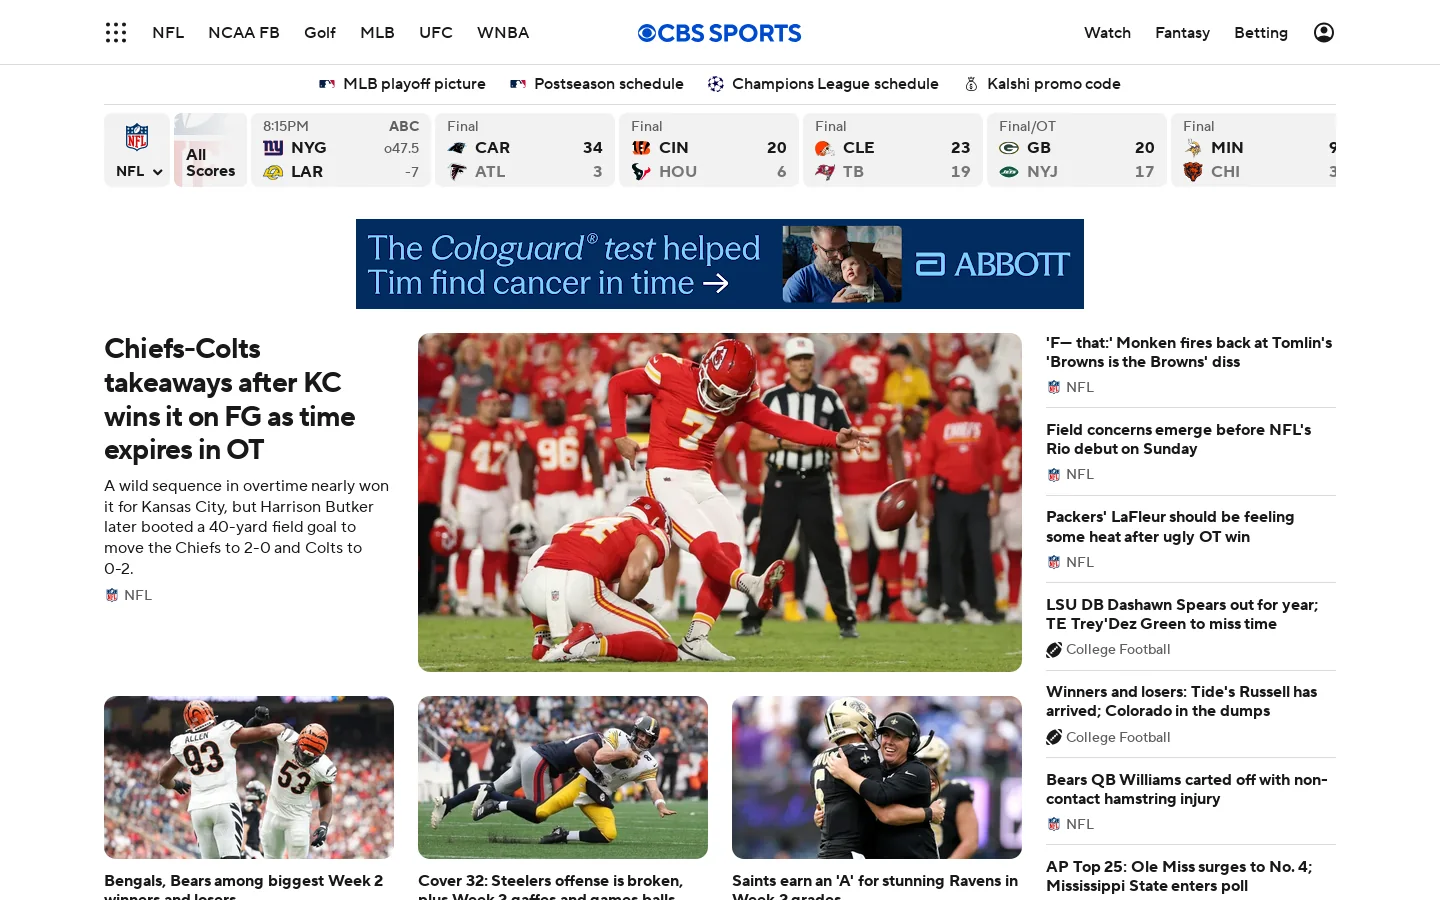Click the Rams team logo in scoreboard
The width and height of the screenshot is (1440, 900).
click(273, 172)
